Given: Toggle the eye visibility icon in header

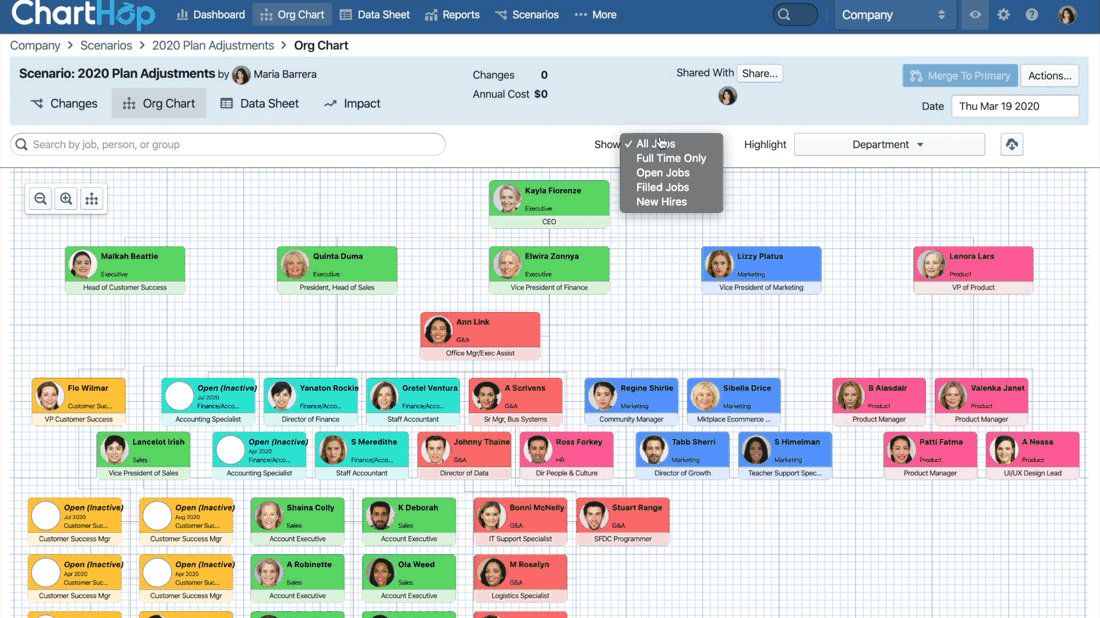Looking at the screenshot, I should point(975,15).
